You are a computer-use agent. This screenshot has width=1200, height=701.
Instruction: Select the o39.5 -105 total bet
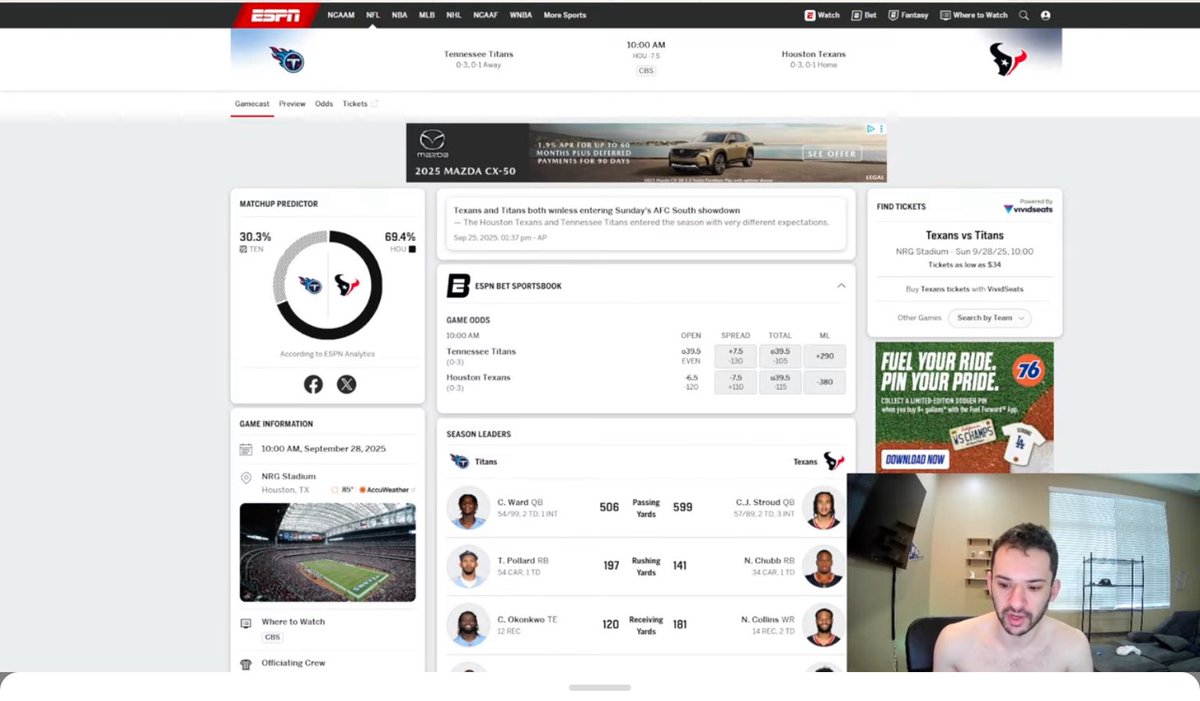click(x=780, y=356)
